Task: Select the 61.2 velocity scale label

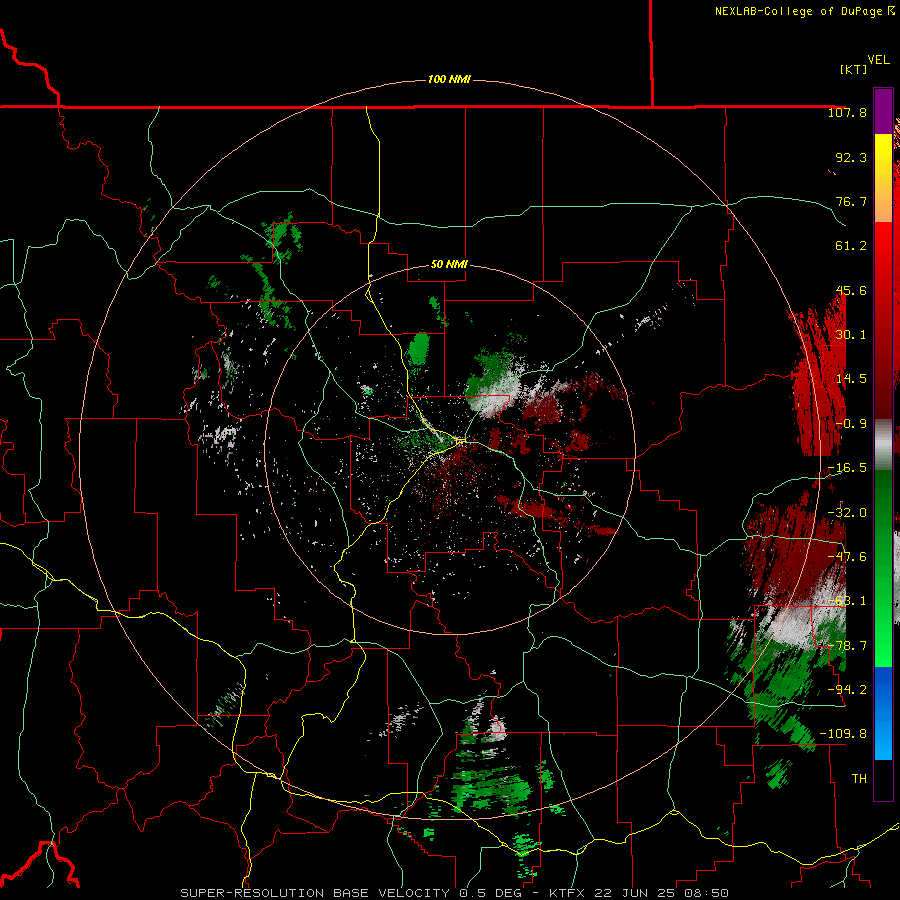Action: click(x=851, y=246)
